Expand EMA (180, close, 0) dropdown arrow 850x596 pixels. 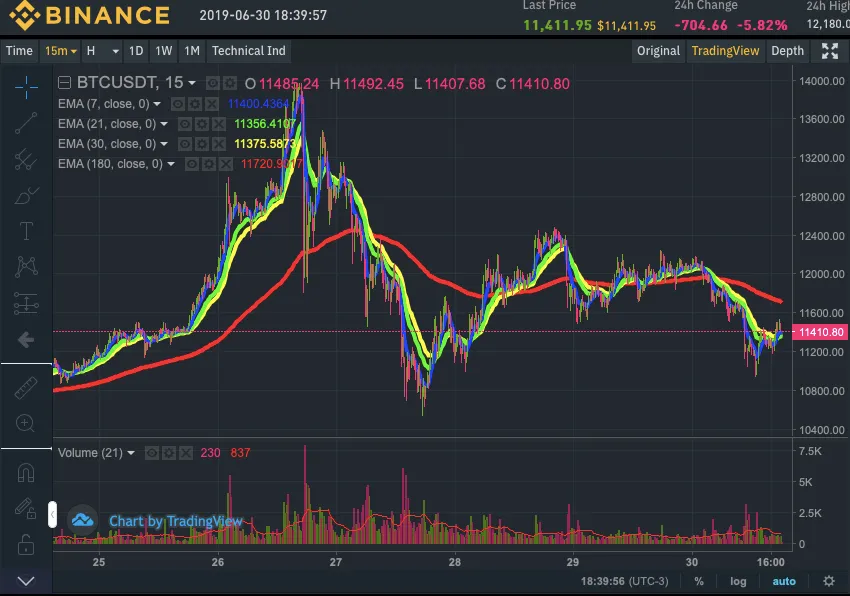[x=171, y=164]
